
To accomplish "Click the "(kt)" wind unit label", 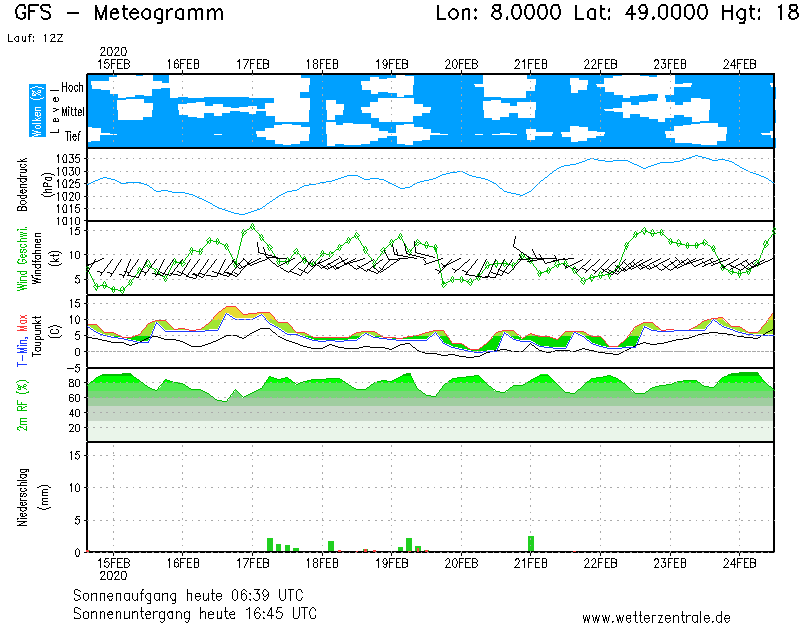I will (x=55, y=258).
